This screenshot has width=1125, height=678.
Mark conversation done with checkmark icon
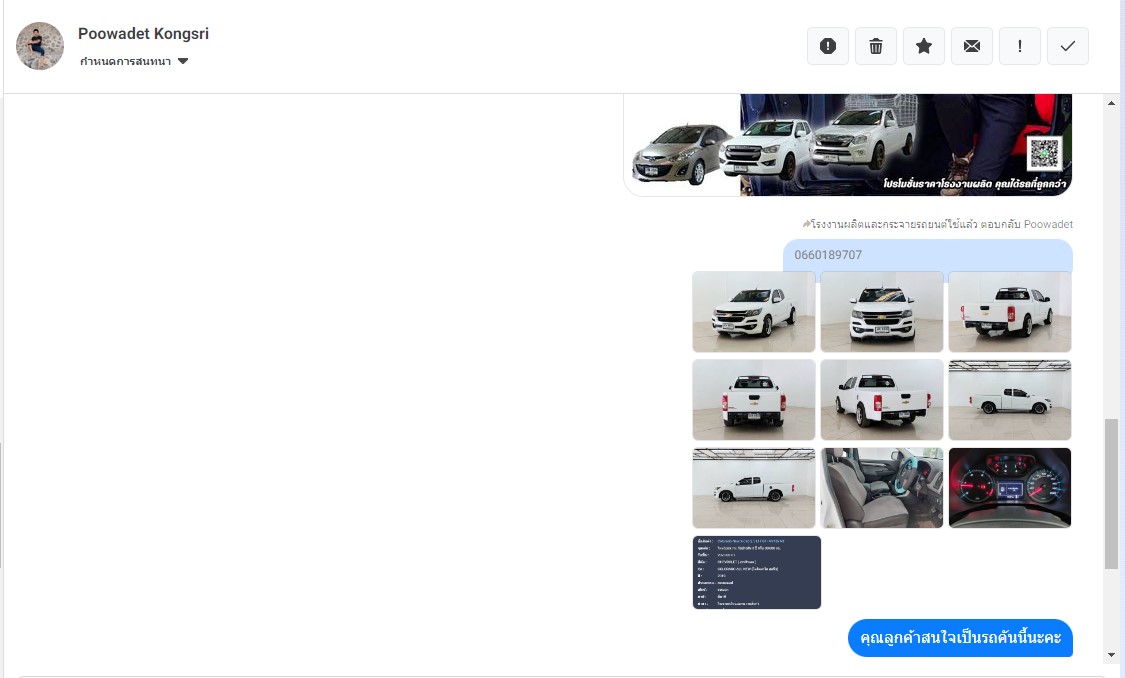coord(1068,46)
